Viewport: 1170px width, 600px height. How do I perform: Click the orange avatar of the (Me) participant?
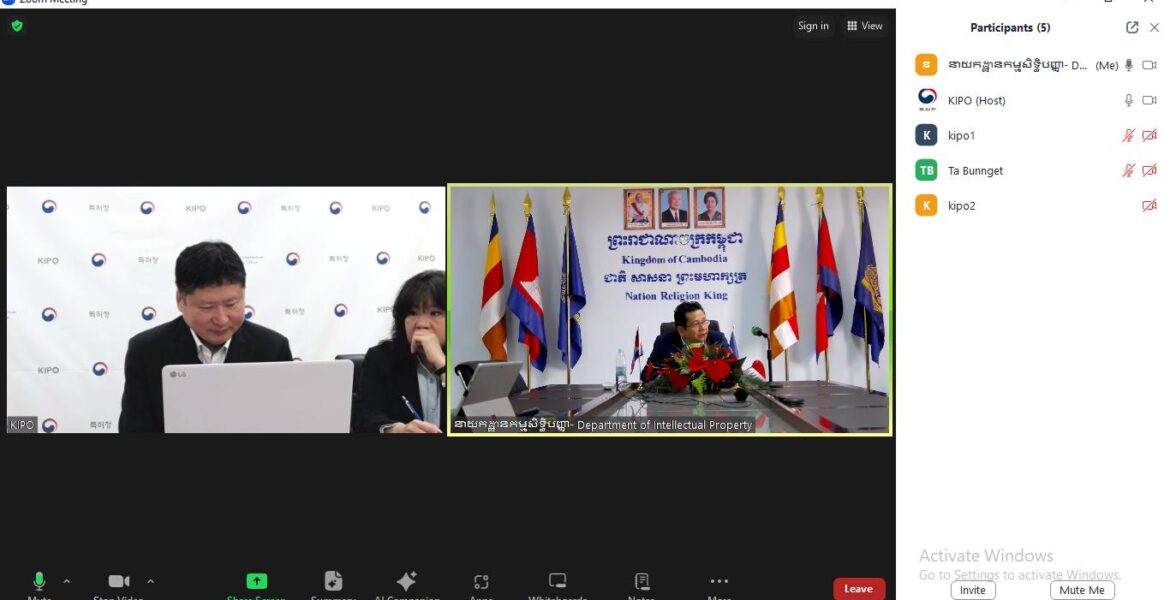pos(926,65)
